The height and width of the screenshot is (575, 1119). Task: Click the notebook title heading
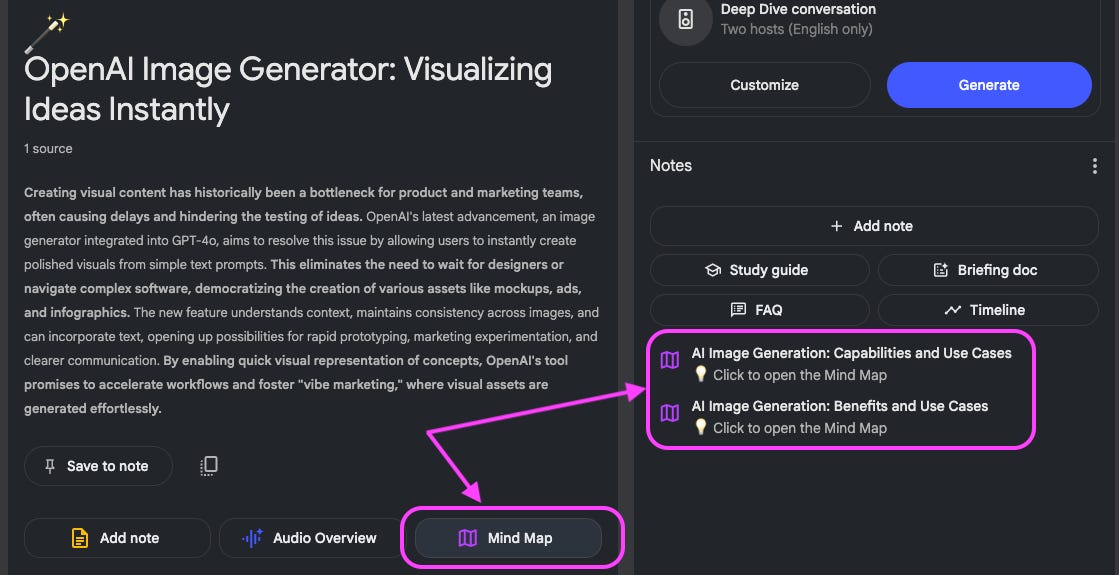tap(288, 89)
